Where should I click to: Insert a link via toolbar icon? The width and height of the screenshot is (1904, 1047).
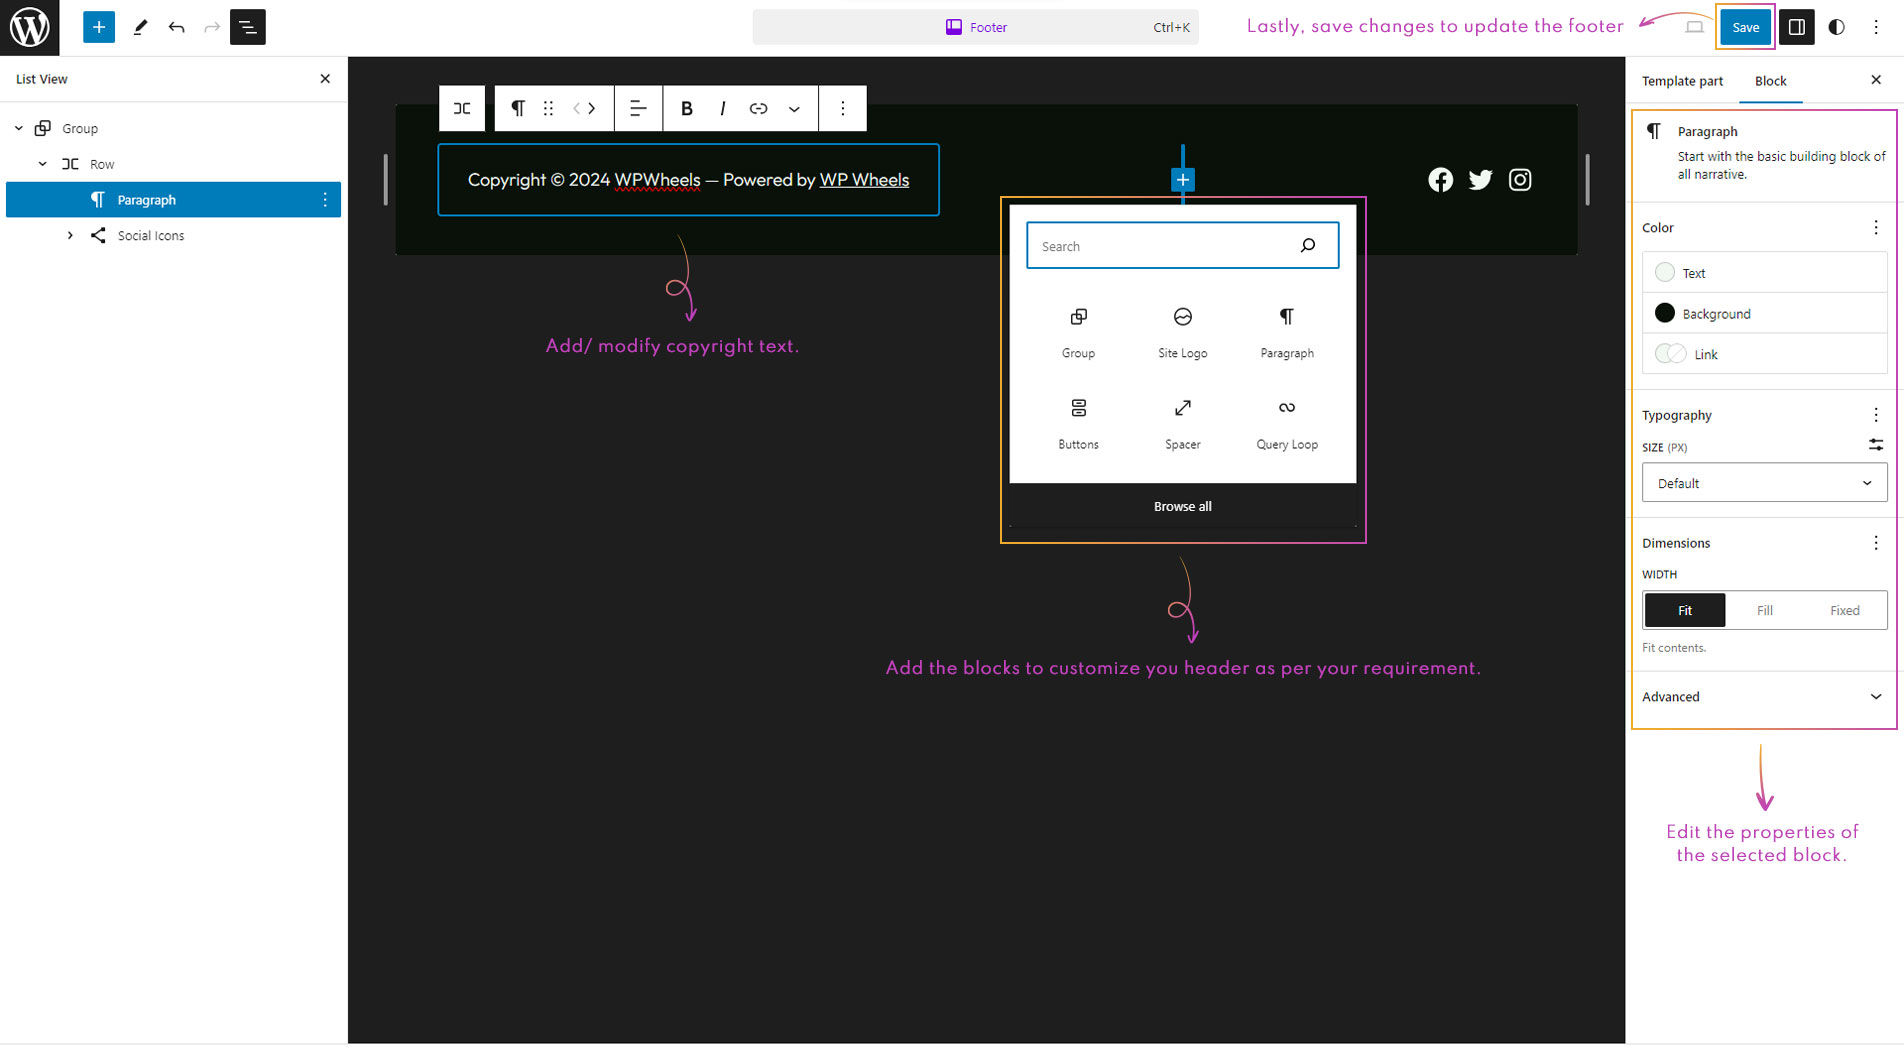(x=758, y=109)
